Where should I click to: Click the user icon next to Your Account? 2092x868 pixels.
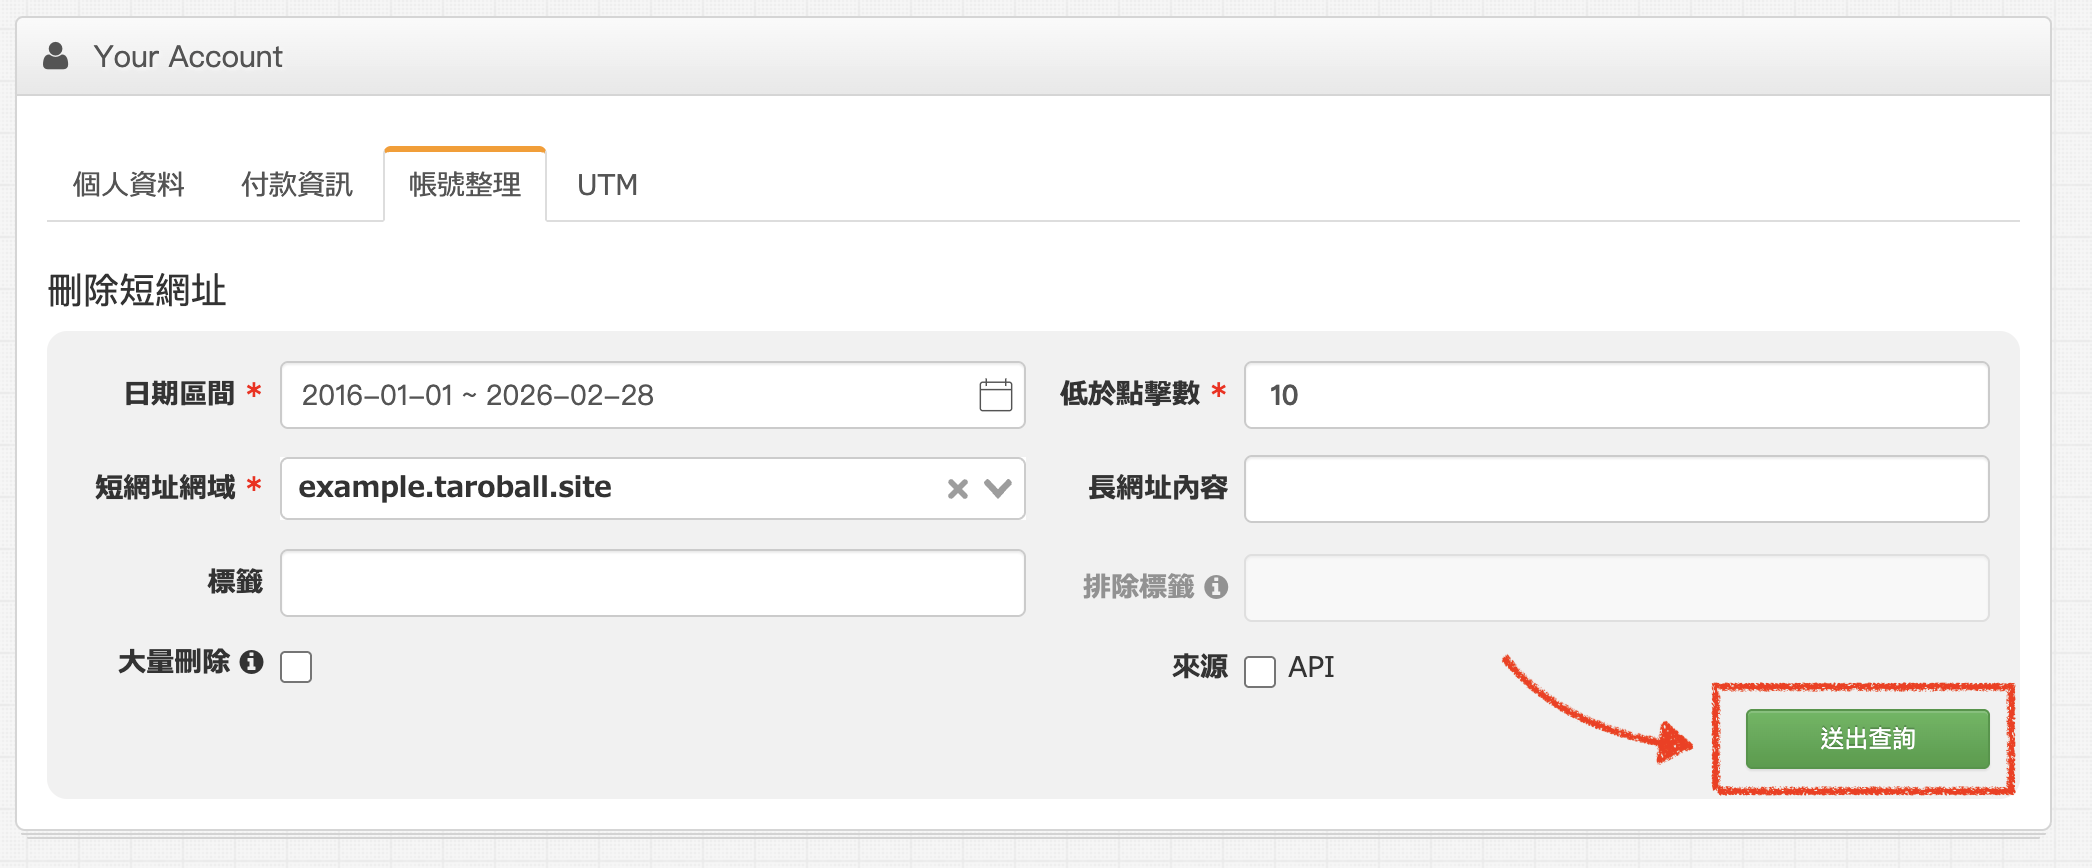(x=56, y=56)
